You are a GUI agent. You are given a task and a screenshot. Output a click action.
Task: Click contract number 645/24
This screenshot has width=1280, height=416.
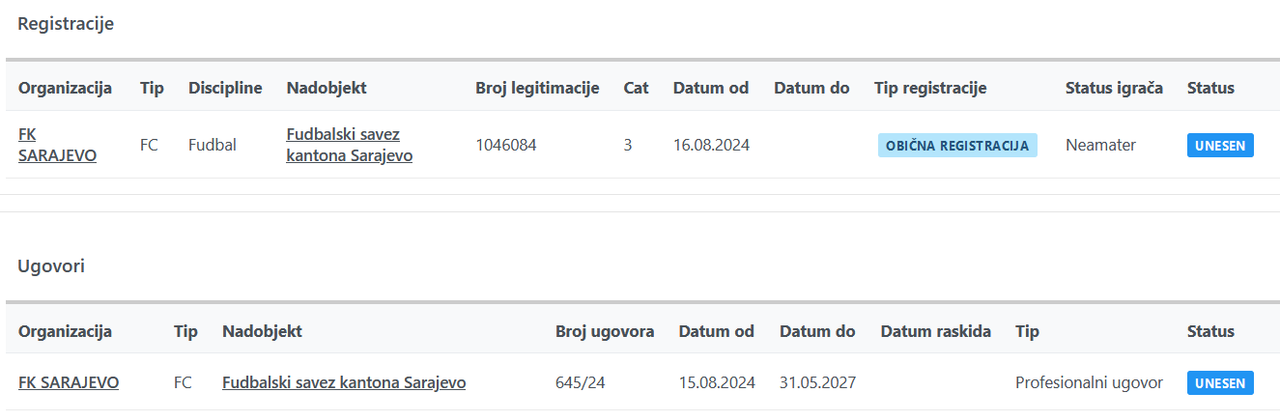[578, 382]
